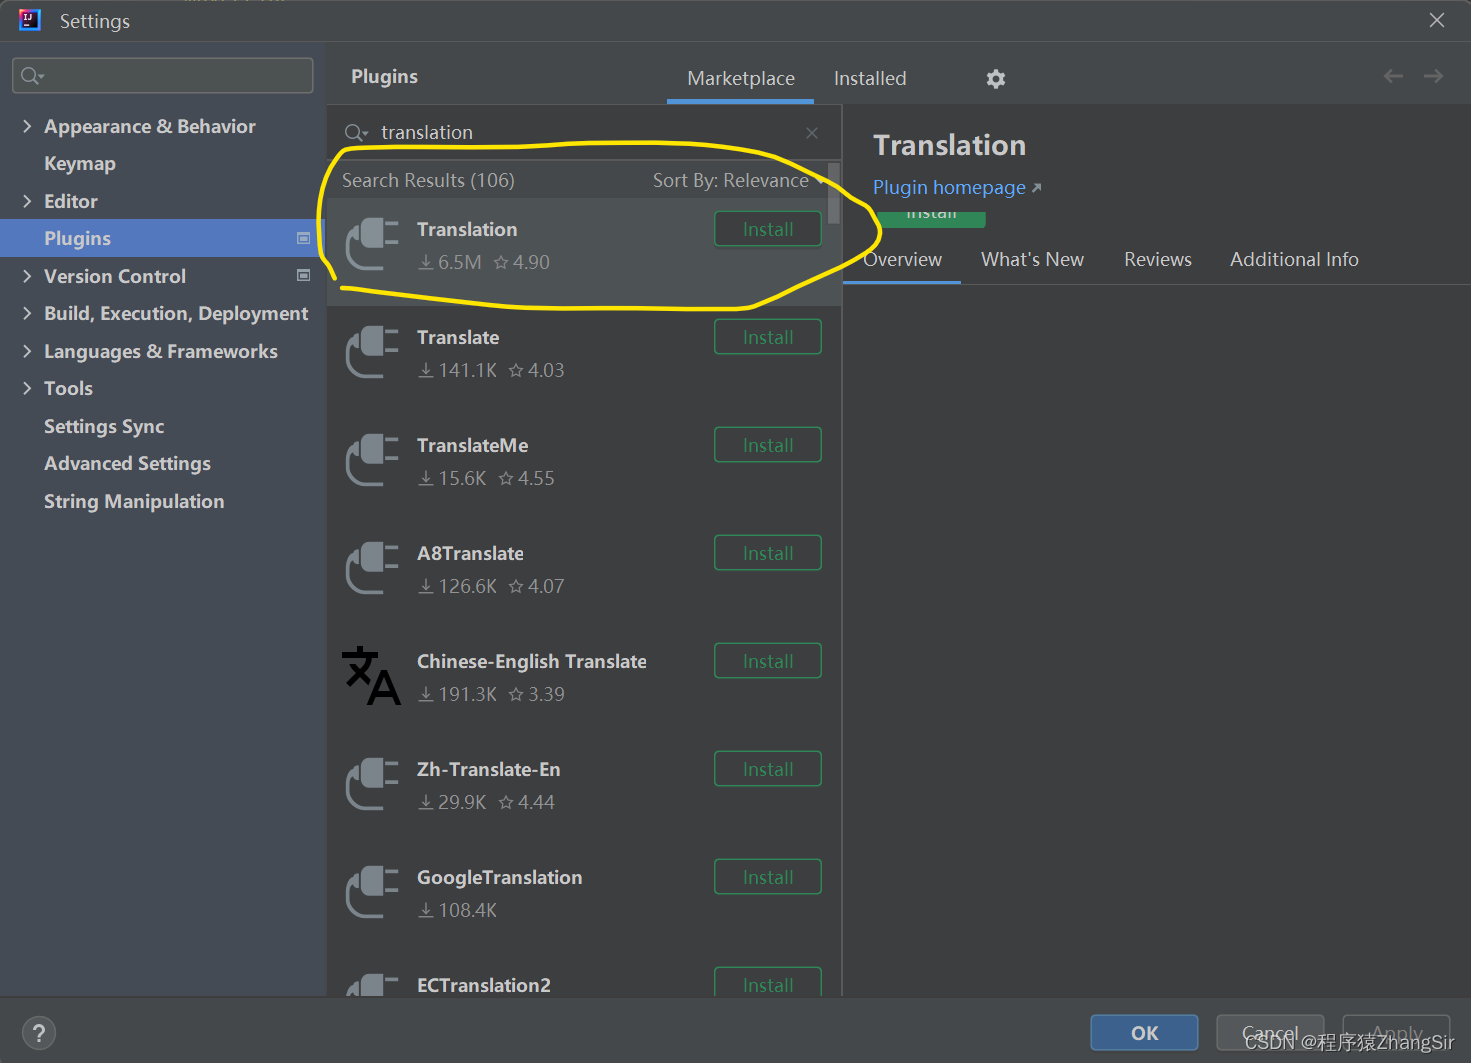Install the TranslateMe plugin

768,445
